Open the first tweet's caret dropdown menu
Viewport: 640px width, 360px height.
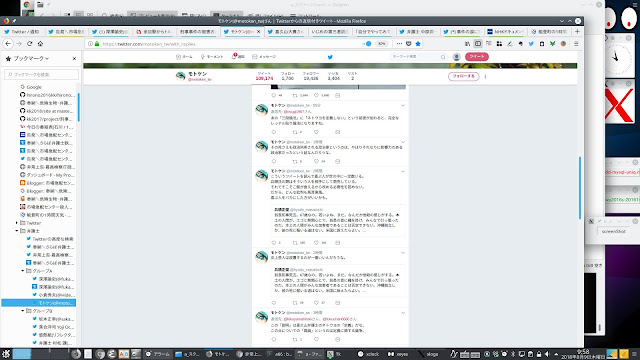click(403, 106)
